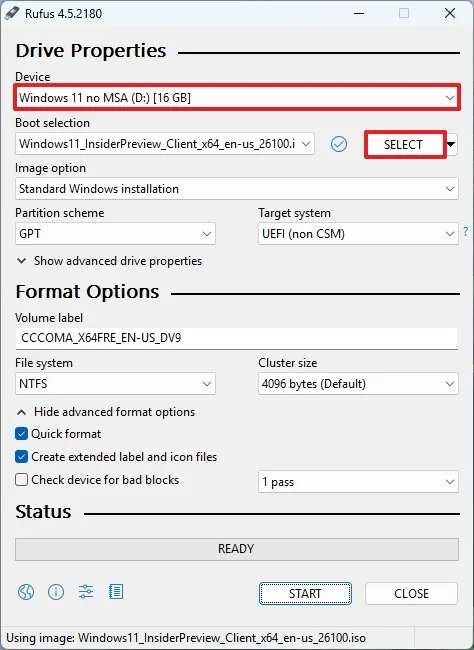Close the Rufus window with X

pos(450,13)
